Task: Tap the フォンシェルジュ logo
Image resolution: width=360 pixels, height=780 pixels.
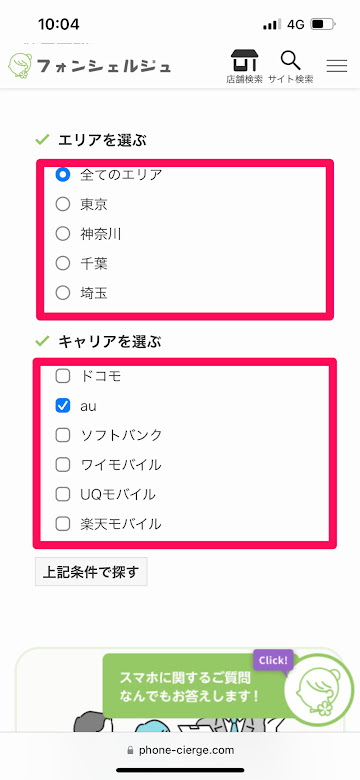Action: pyautogui.click(x=90, y=66)
